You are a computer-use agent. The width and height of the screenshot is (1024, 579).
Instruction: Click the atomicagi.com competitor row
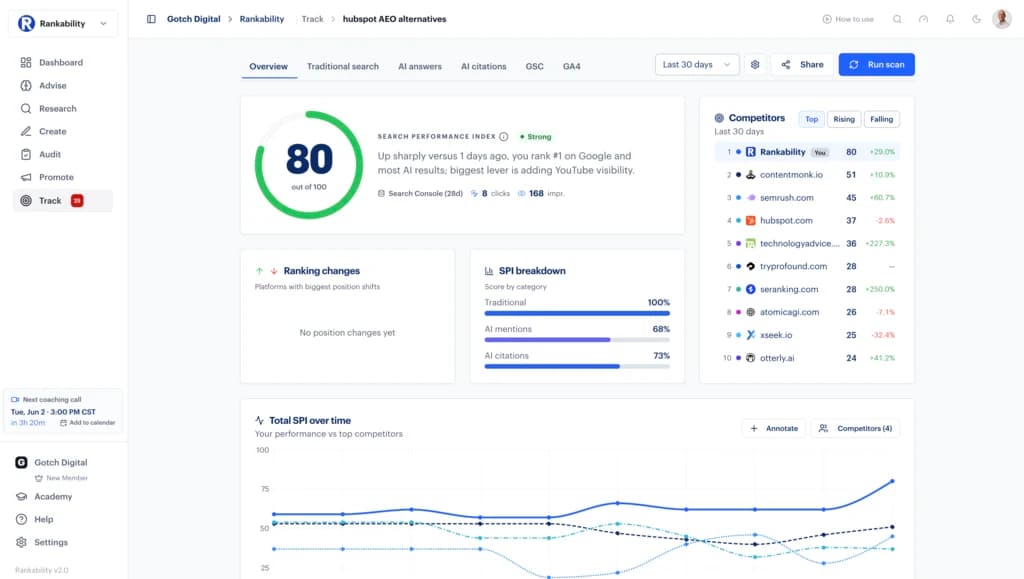(x=807, y=312)
